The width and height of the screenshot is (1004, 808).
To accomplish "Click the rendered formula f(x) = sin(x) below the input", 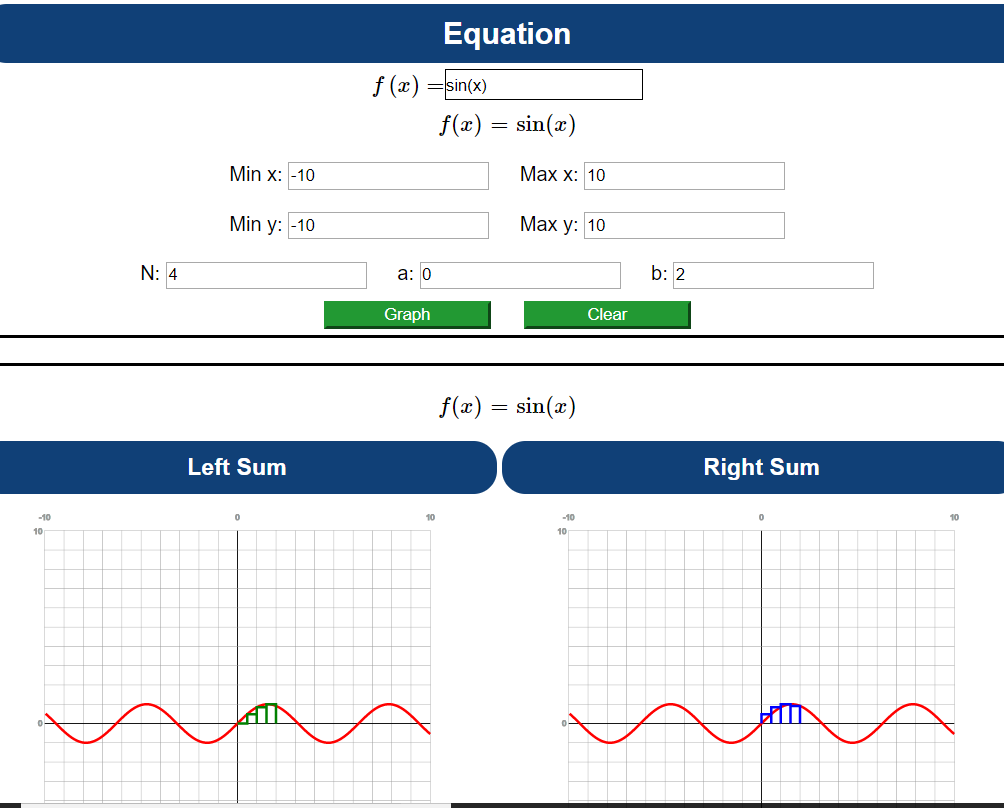I will [507, 124].
